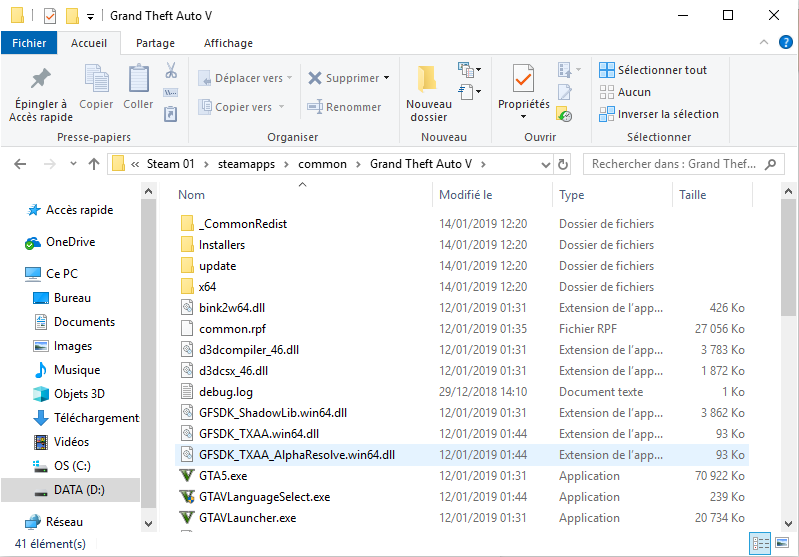Open Objets 3D in the sidebar
This screenshot has width=799, height=557.
[x=68, y=394]
